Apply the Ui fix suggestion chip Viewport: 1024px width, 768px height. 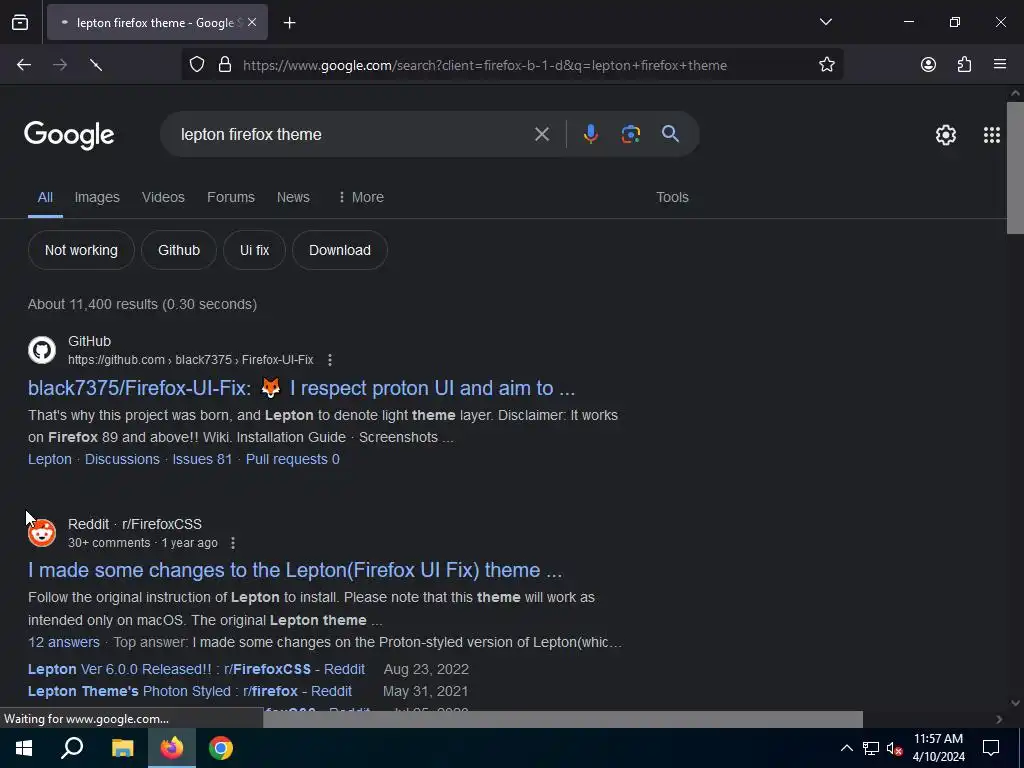[x=254, y=250]
